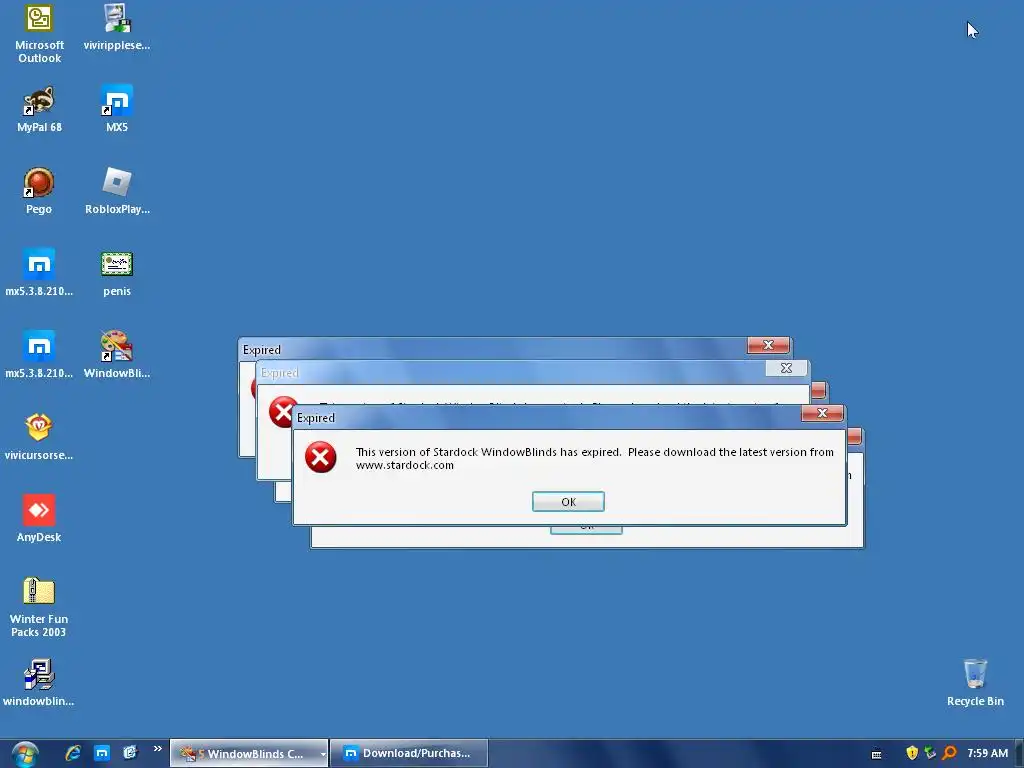This screenshot has width=1024, height=768.
Task: Select the WindowBli... shortcut desktop icon
Action: pyautogui.click(x=117, y=356)
